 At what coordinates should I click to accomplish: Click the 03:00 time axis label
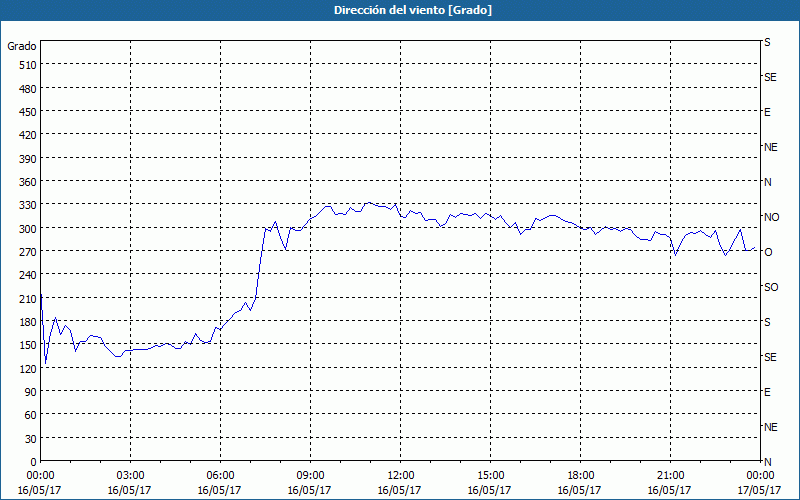[x=131, y=476]
